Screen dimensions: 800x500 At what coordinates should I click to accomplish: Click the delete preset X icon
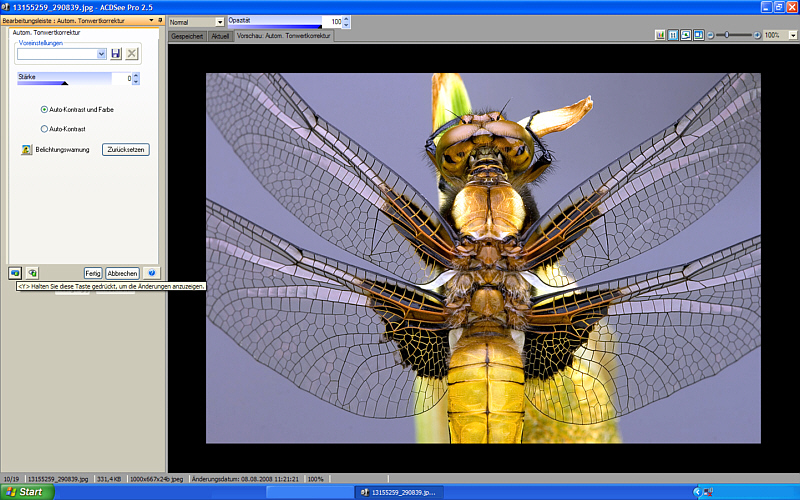coord(131,53)
